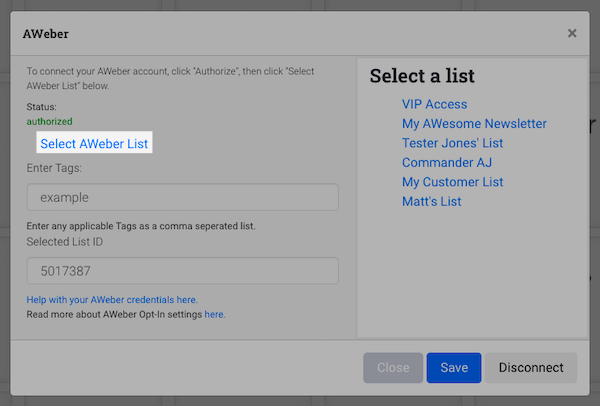
Task: Close the AWeber dialog with the X icon
Action: click(x=572, y=33)
